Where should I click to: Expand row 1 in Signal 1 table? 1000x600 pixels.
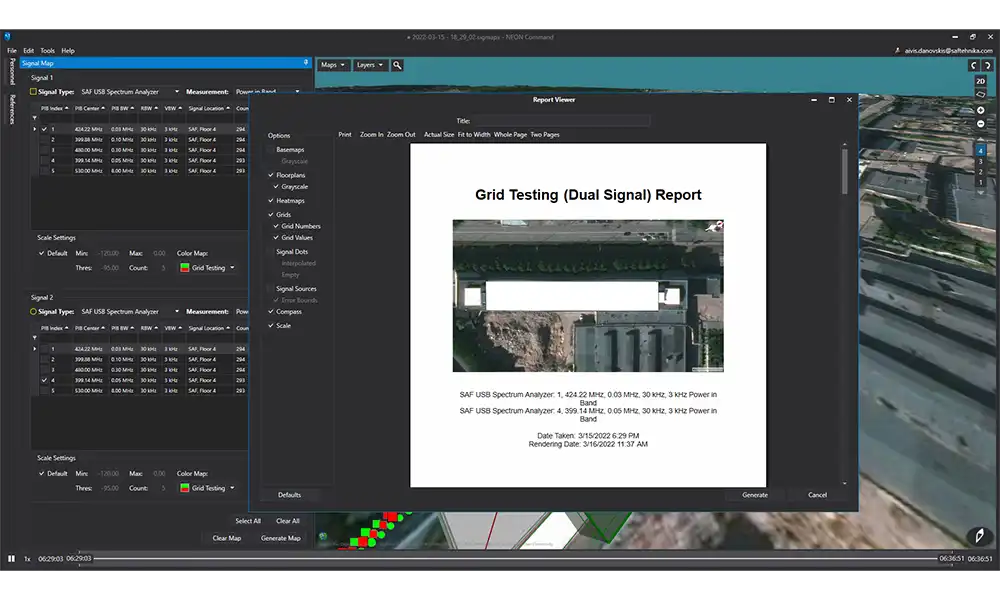34,129
